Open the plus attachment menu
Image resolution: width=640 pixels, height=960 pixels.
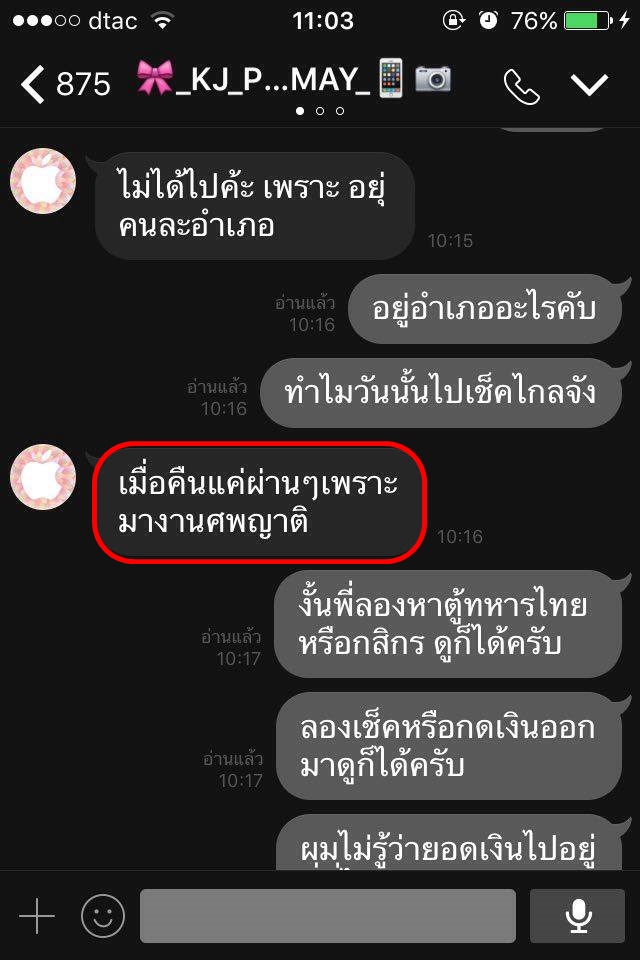[37, 916]
